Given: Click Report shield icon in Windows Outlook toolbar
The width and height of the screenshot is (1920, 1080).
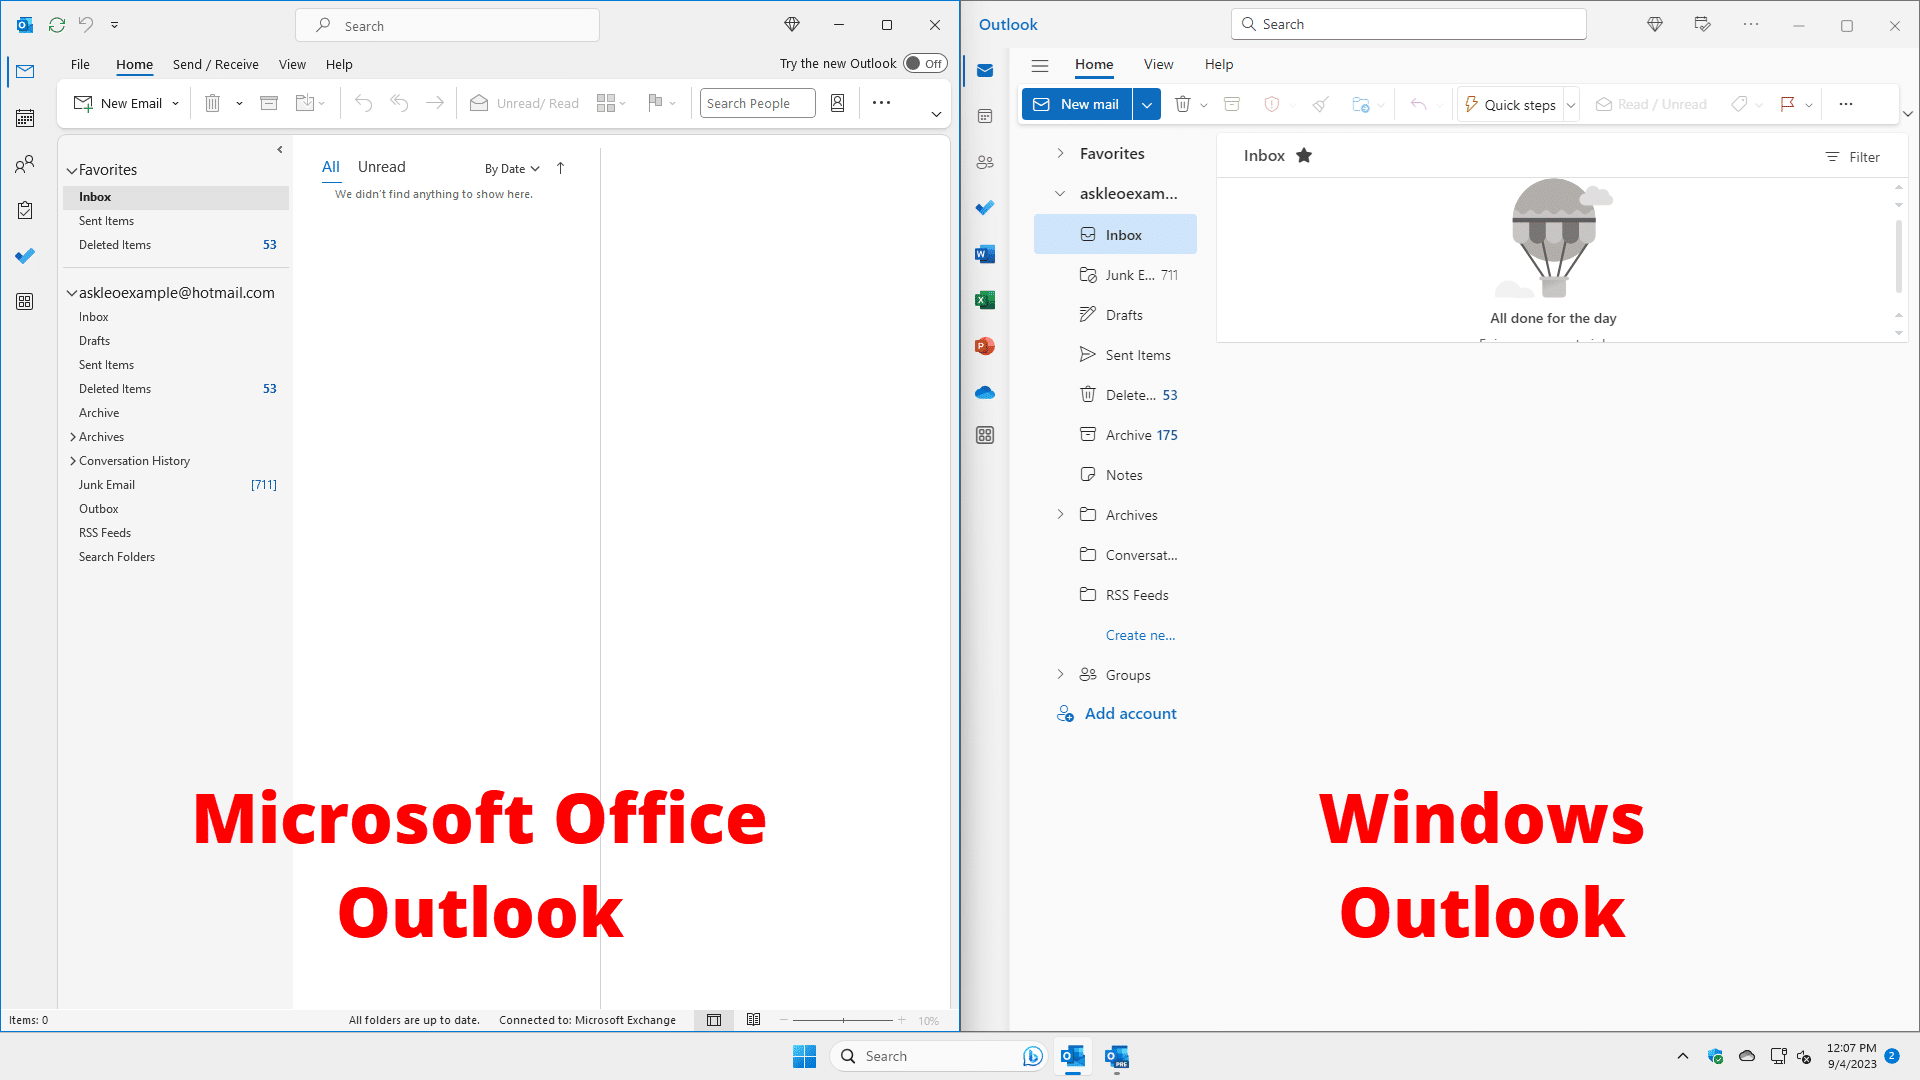Looking at the screenshot, I should point(1272,104).
